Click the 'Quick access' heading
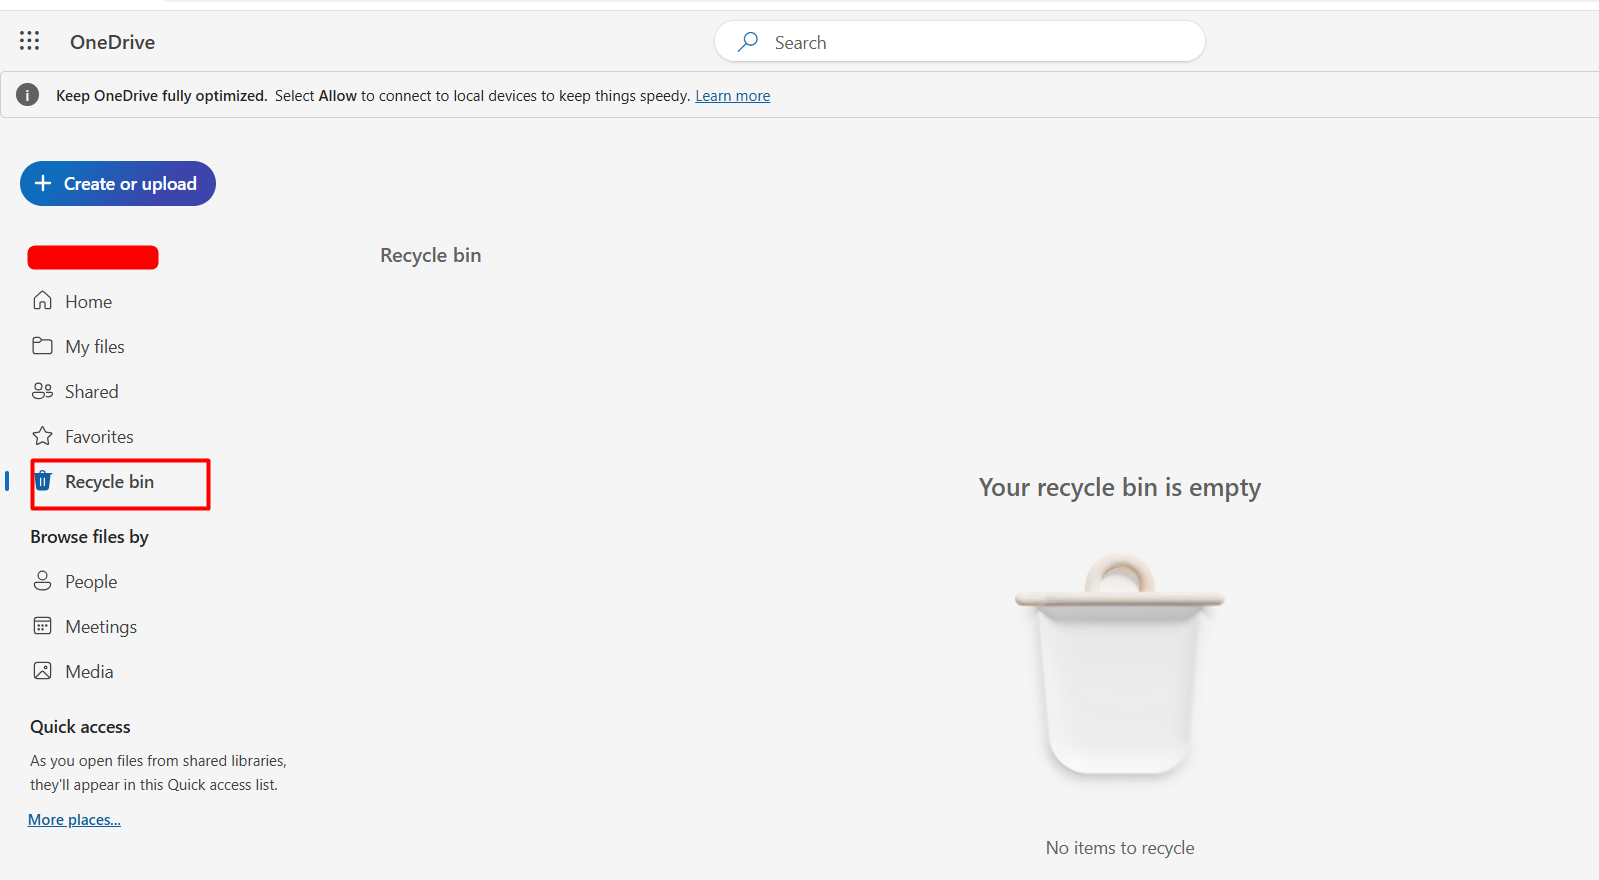 pyautogui.click(x=80, y=727)
